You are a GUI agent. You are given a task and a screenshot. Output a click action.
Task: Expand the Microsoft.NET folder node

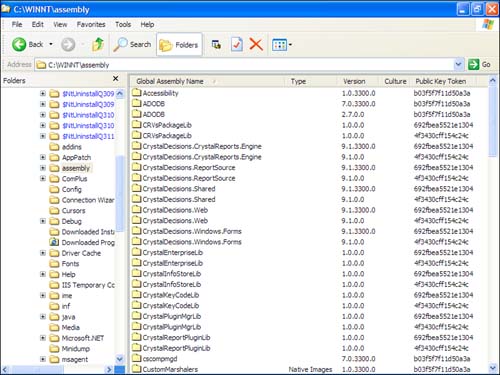[43, 338]
